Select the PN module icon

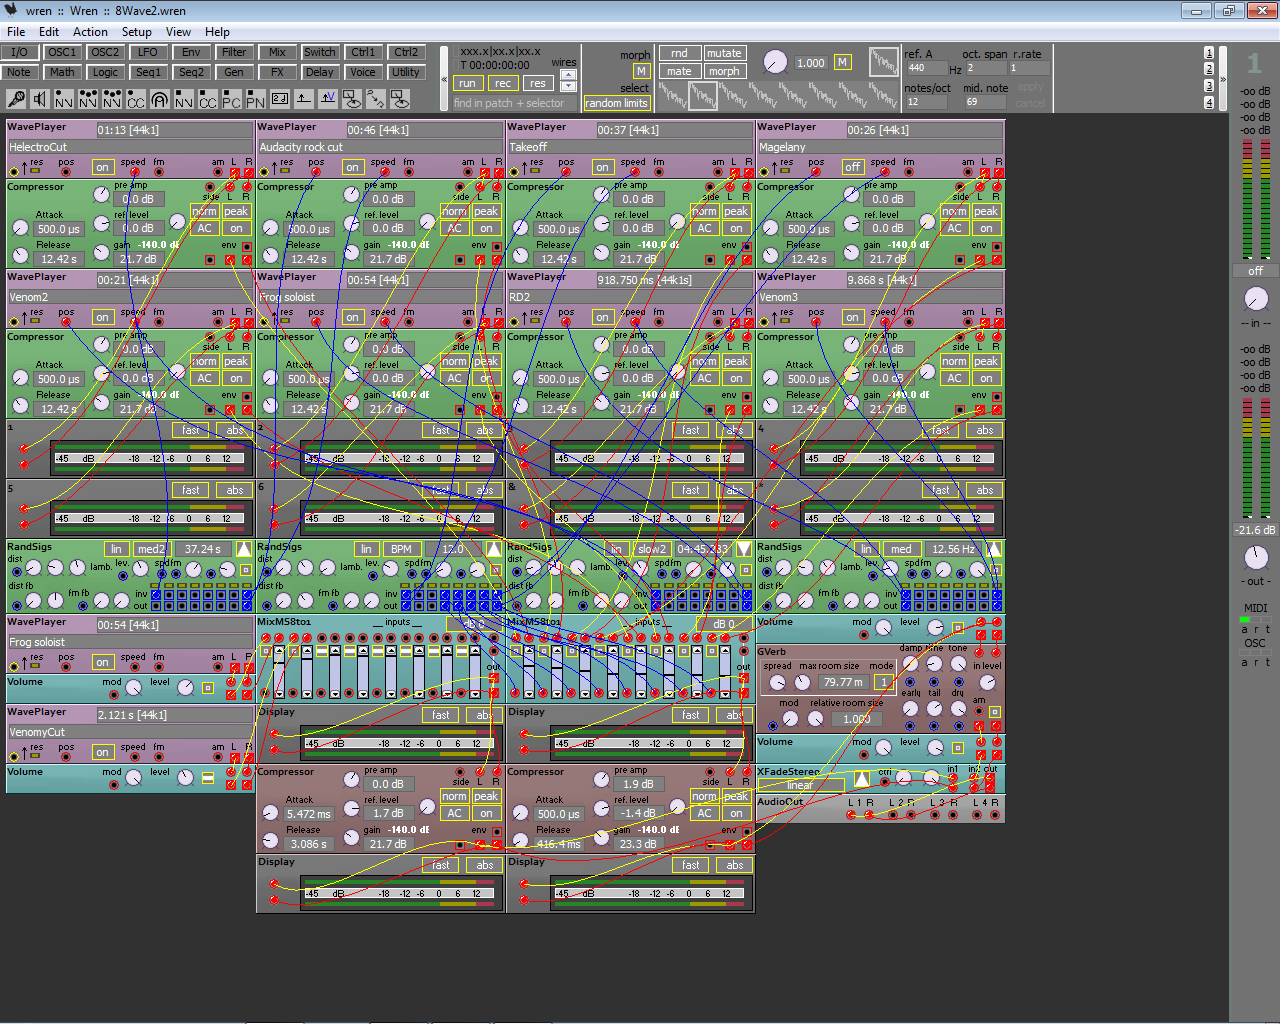255,99
